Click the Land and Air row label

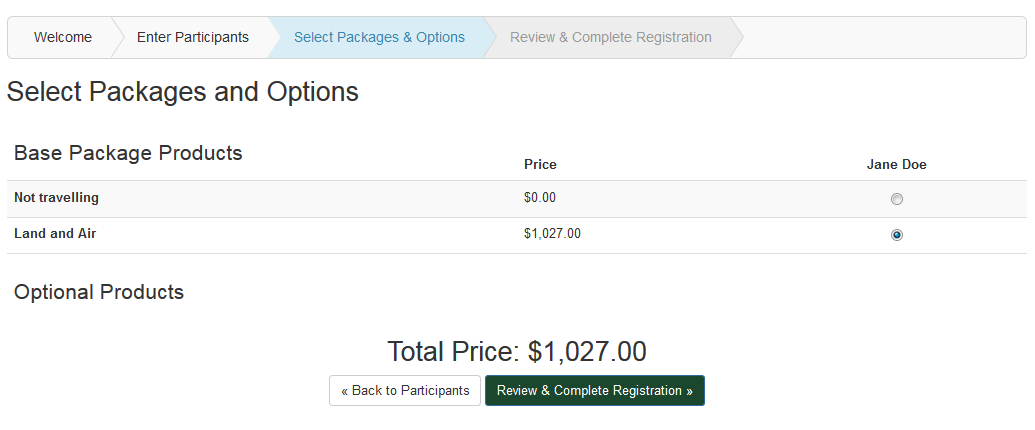pos(55,233)
